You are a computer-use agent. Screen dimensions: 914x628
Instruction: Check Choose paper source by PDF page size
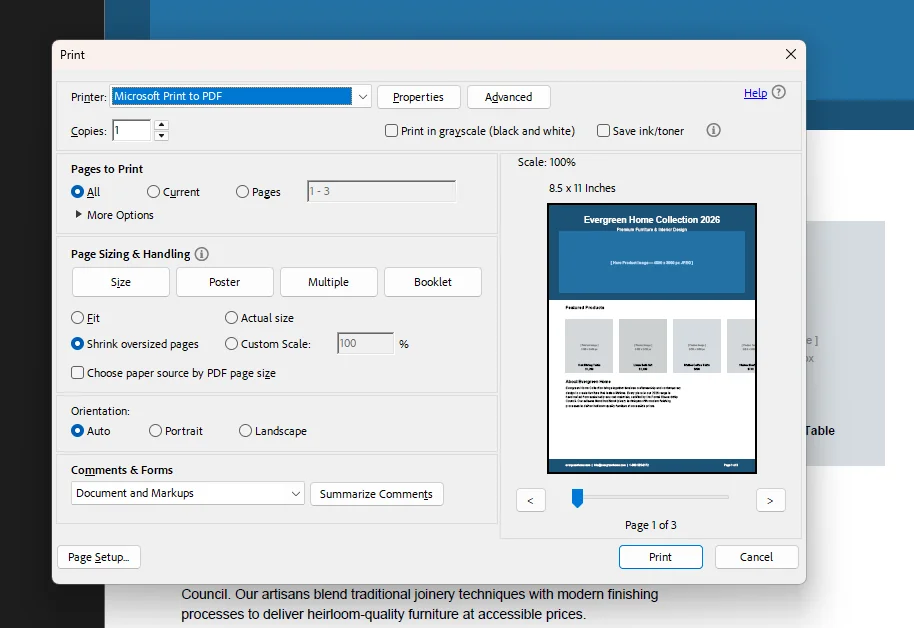[x=78, y=373]
